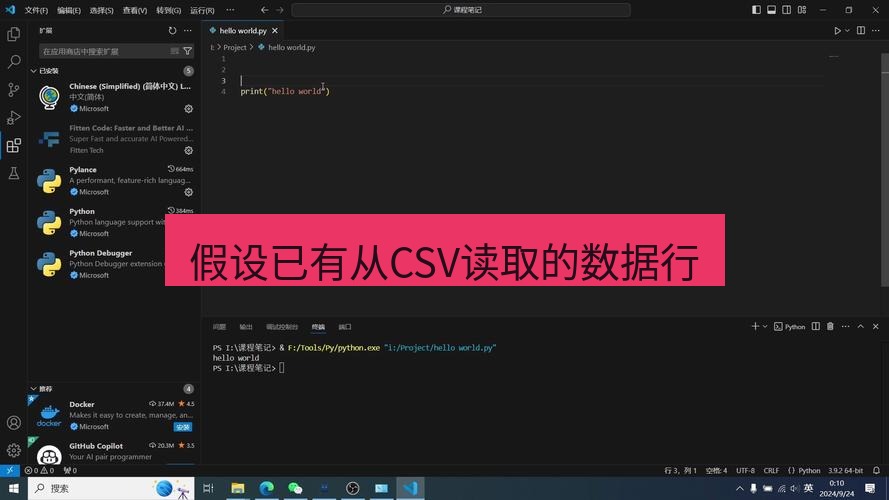
Task: Open the Fitten Code extension gear
Action: [x=189, y=150]
